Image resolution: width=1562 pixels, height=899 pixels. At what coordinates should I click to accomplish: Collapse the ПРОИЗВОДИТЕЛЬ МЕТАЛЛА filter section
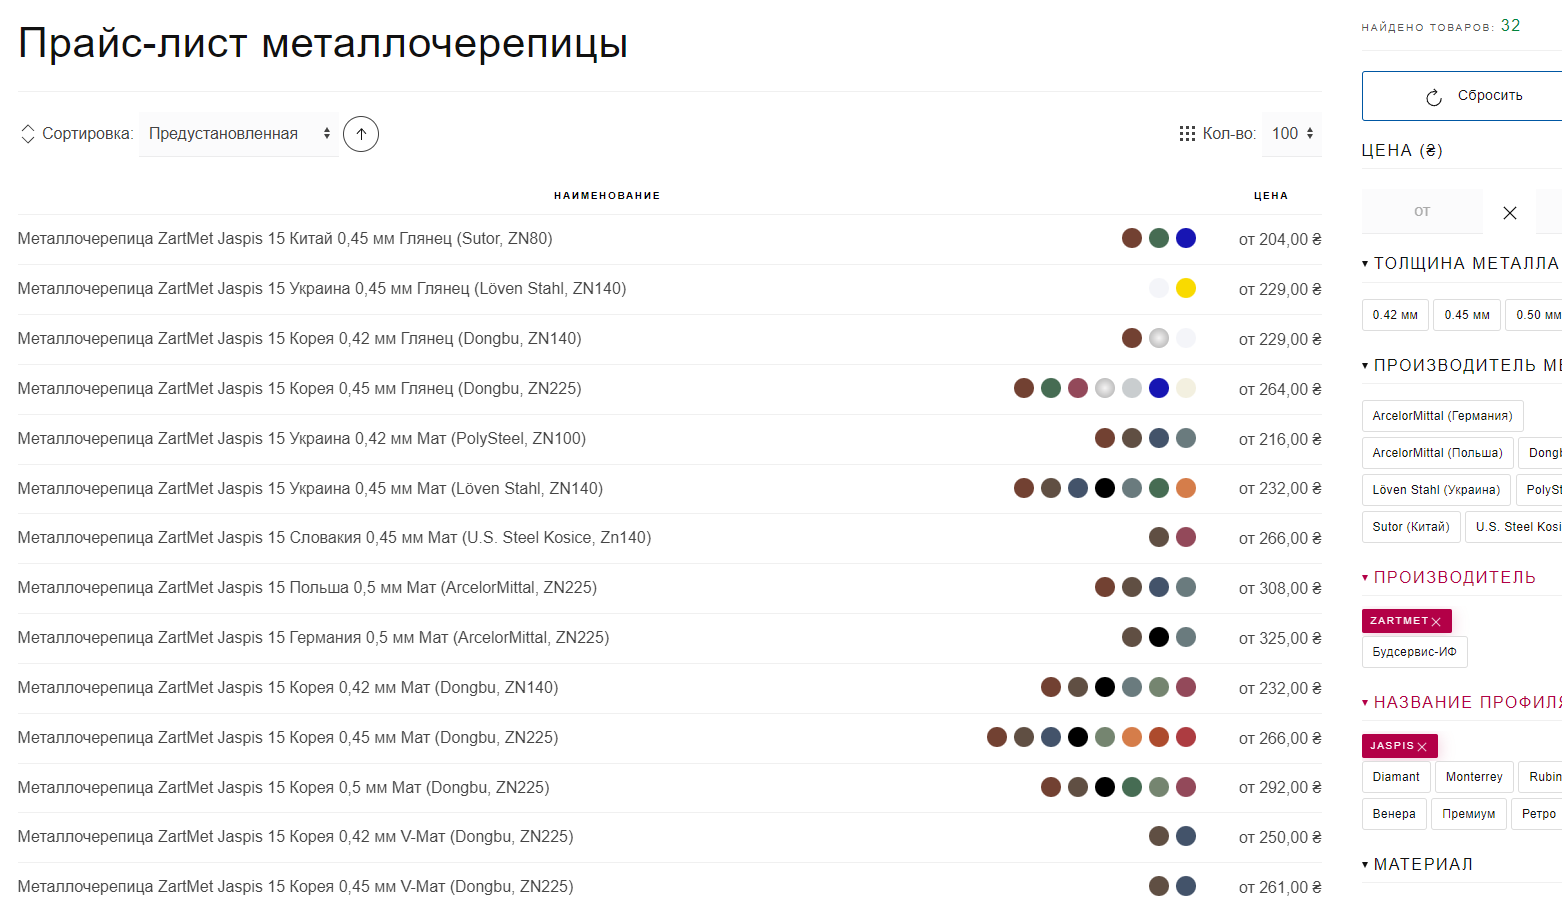pyautogui.click(x=1461, y=365)
